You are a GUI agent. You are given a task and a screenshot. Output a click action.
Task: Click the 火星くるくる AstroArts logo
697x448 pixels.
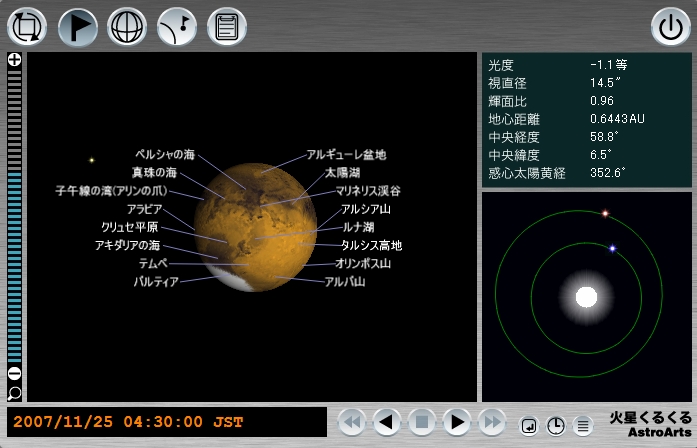651,424
